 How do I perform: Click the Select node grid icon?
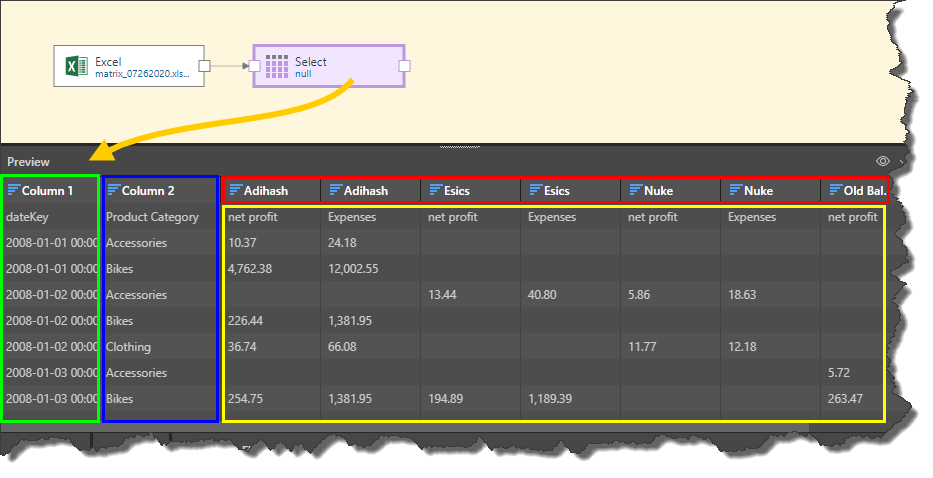tap(277, 66)
